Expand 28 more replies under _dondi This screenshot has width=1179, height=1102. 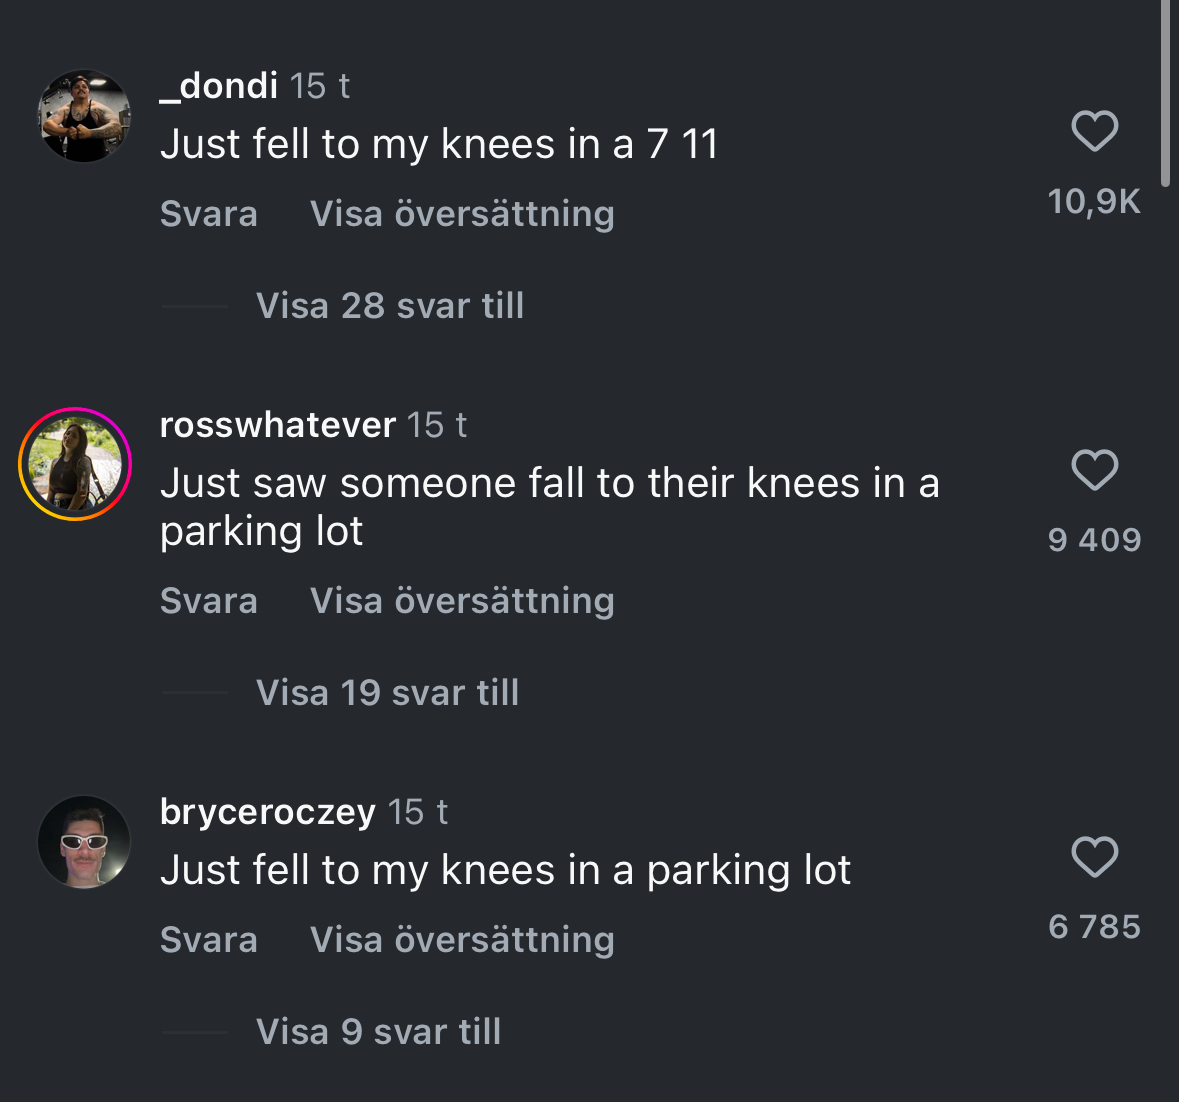(389, 306)
